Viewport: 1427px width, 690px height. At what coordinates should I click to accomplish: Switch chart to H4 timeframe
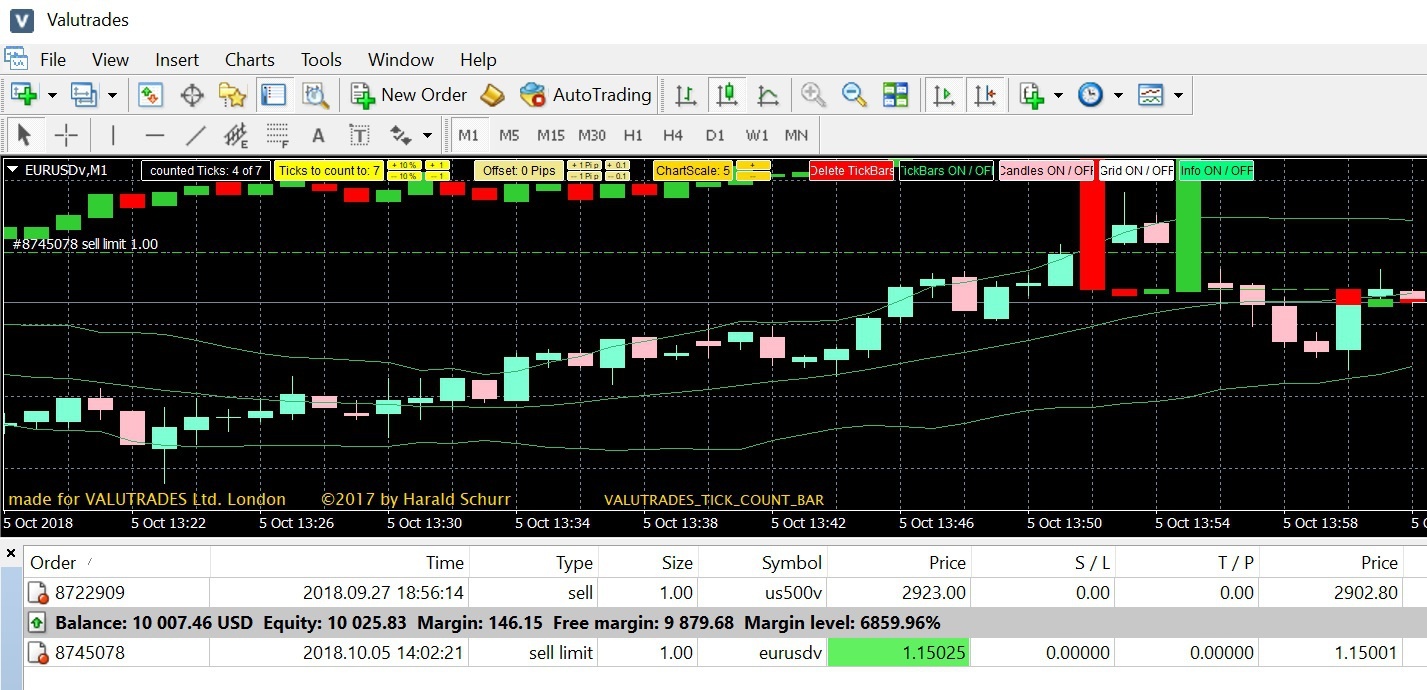(673, 135)
